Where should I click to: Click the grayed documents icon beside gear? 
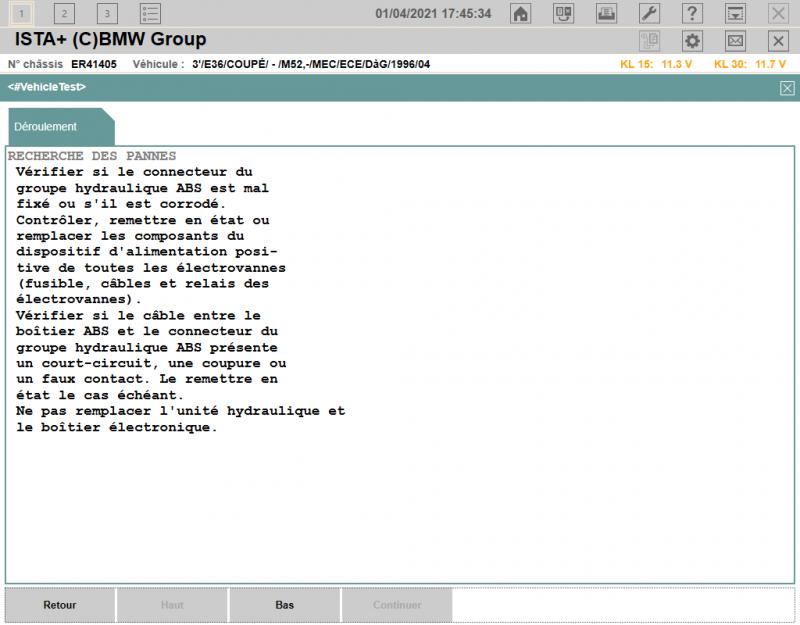[x=649, y=41]
